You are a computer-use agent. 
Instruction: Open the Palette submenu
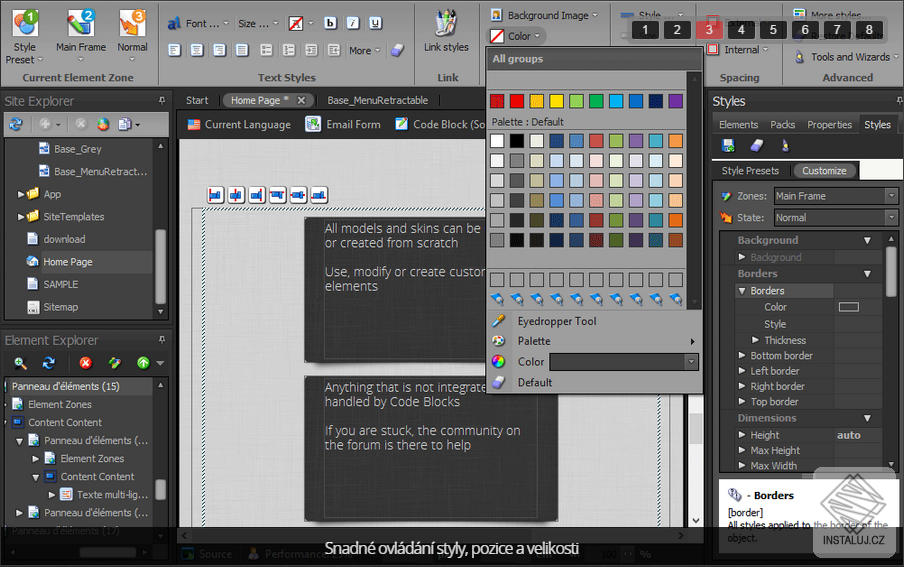coord(595,341)
